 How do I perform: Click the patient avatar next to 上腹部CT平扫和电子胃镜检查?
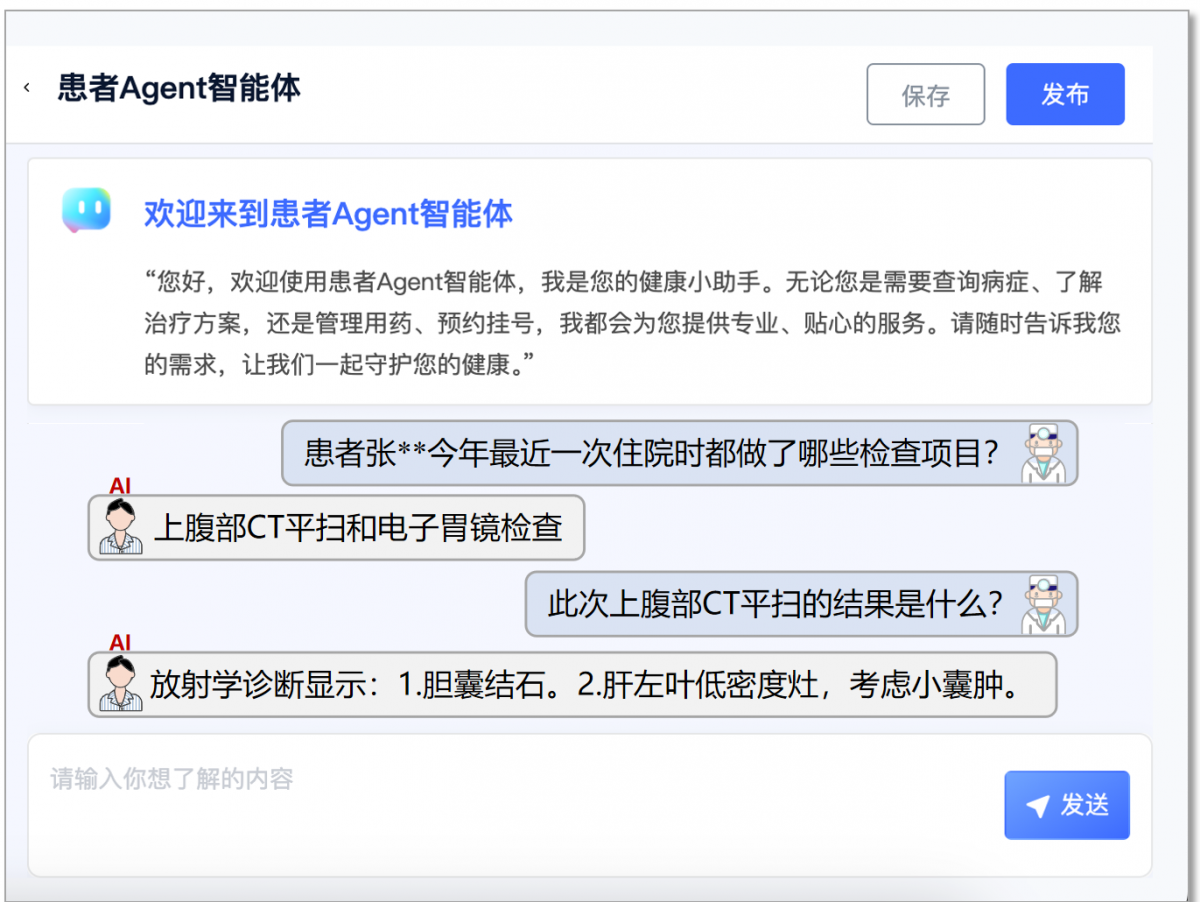pos(121,528)
